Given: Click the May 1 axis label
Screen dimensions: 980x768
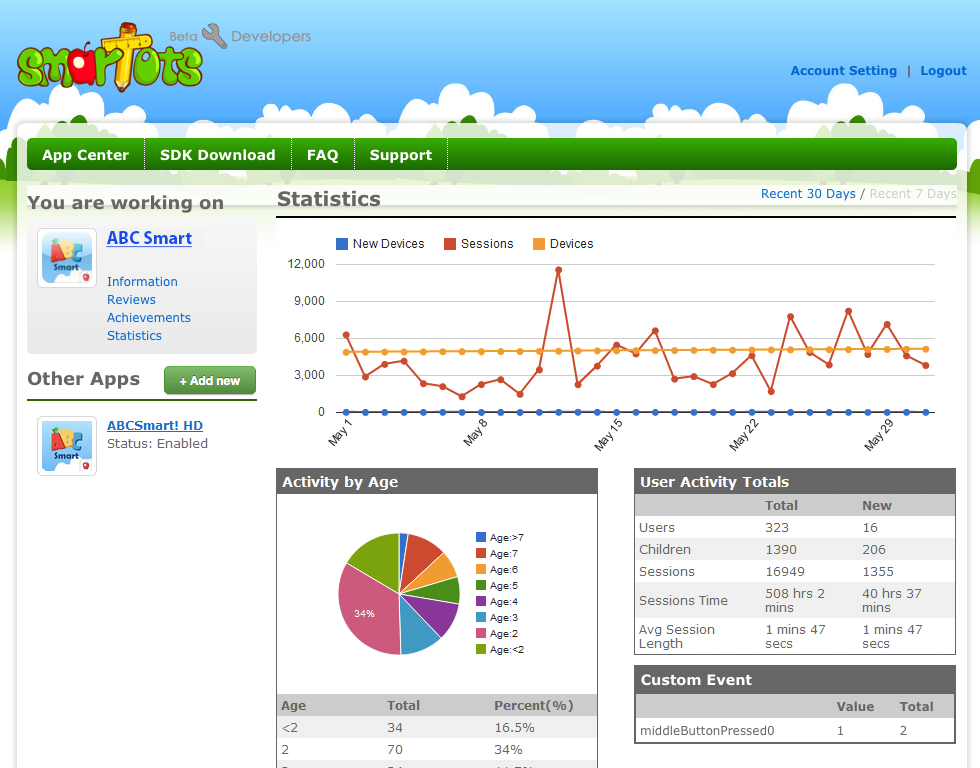Looking at the screenshot, I should 340,432.
